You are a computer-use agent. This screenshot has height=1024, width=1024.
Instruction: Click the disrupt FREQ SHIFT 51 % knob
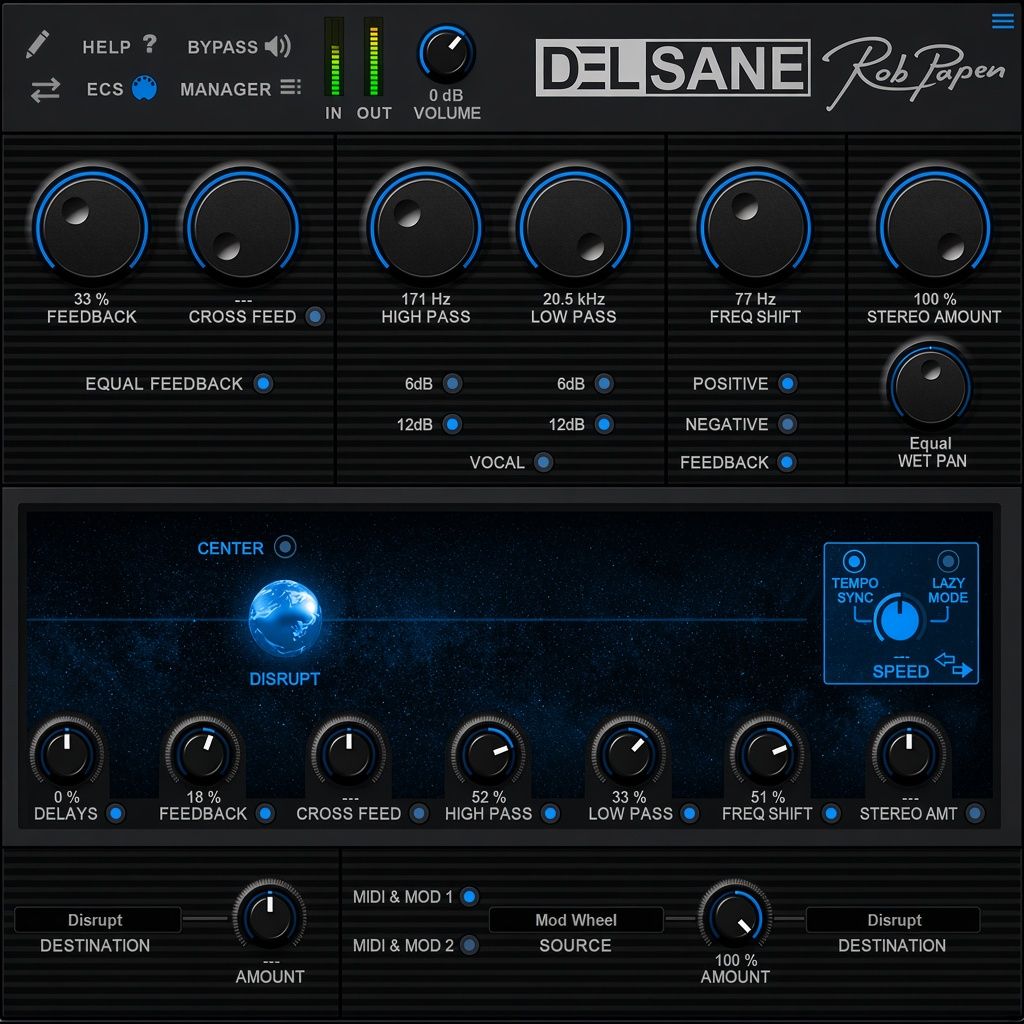point(767,753)
